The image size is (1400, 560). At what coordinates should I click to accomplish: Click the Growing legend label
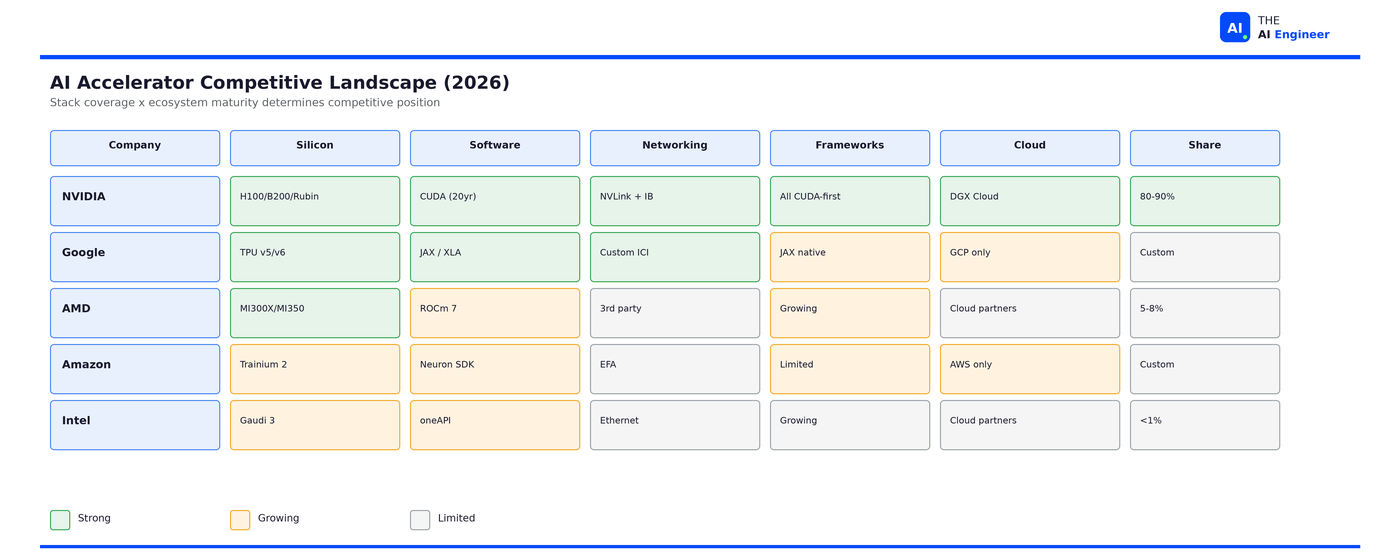(x=278, y=519)
